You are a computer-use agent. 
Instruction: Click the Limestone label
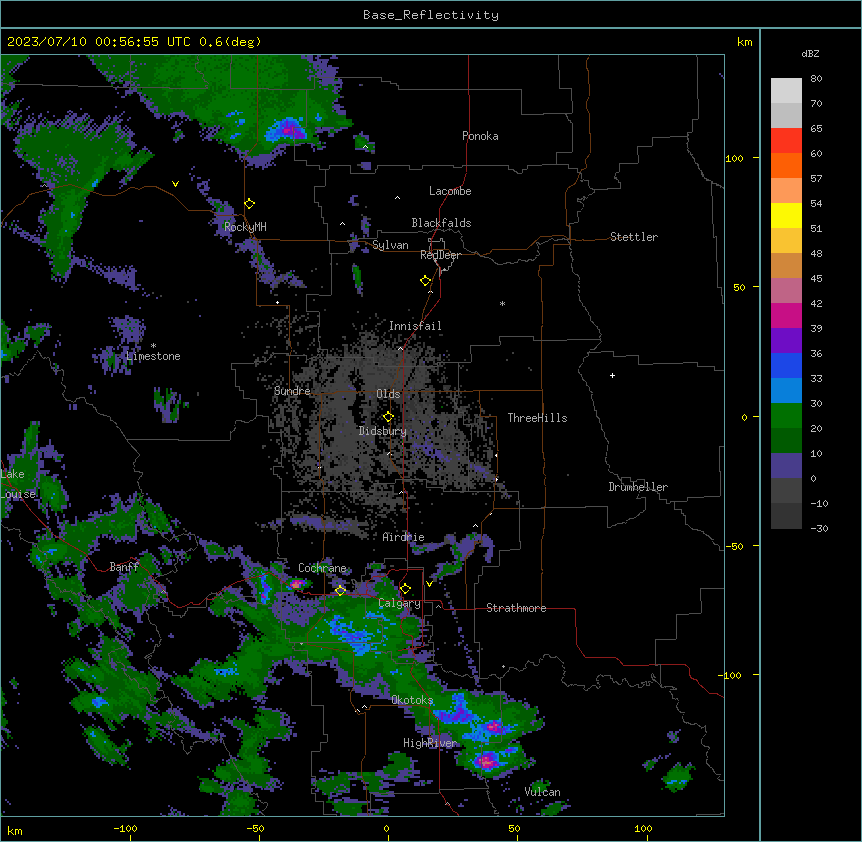(x=153, y=356)
